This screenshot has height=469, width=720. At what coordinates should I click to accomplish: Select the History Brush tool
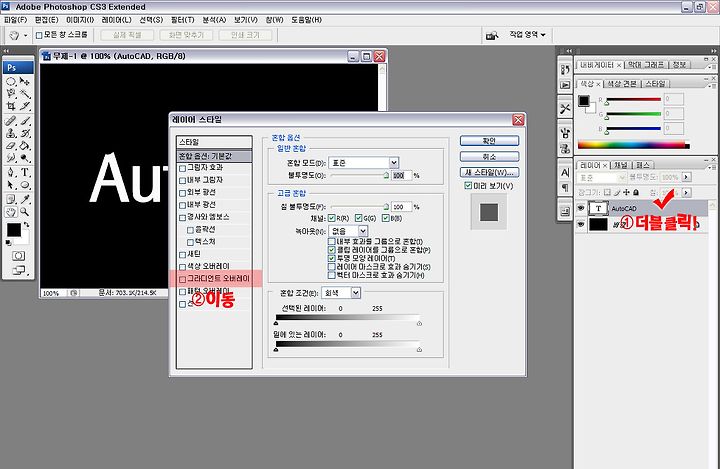(25, 134)
